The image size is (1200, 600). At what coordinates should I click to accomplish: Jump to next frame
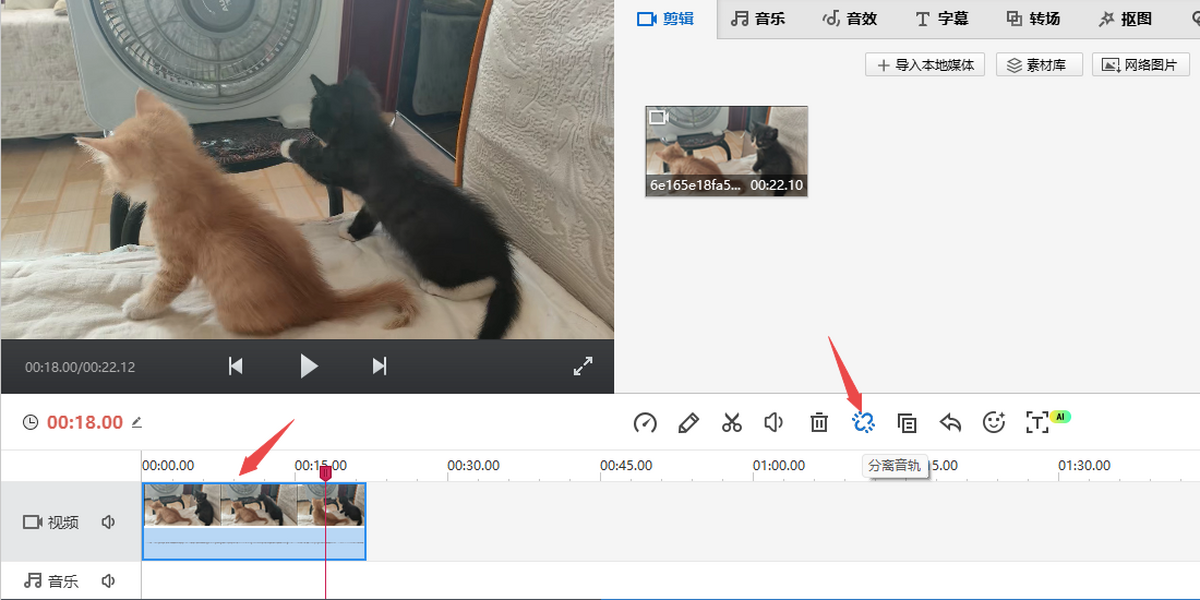pos(379,366)
